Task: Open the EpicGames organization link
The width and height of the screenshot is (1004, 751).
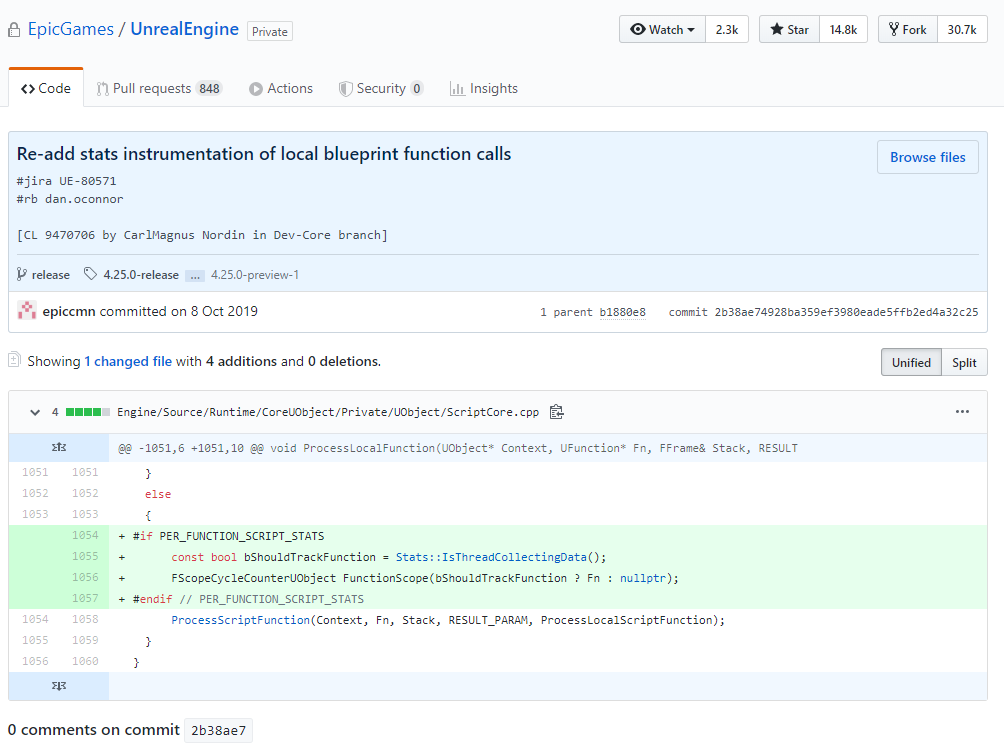Action: [x=70, y=29]
